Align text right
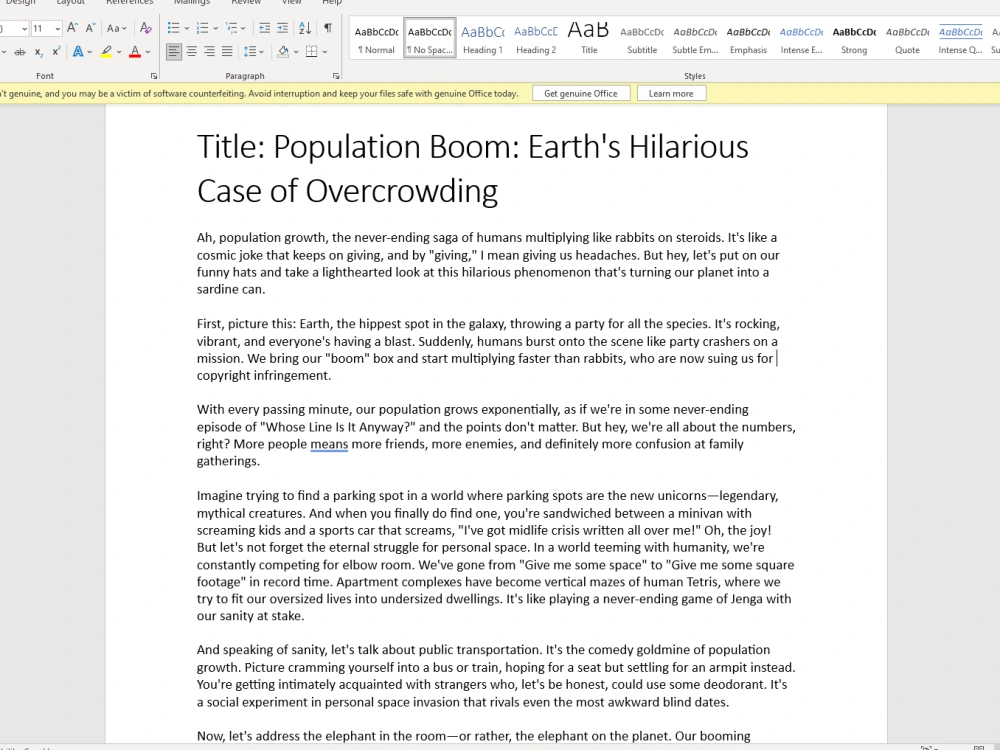 click(209, 52)
